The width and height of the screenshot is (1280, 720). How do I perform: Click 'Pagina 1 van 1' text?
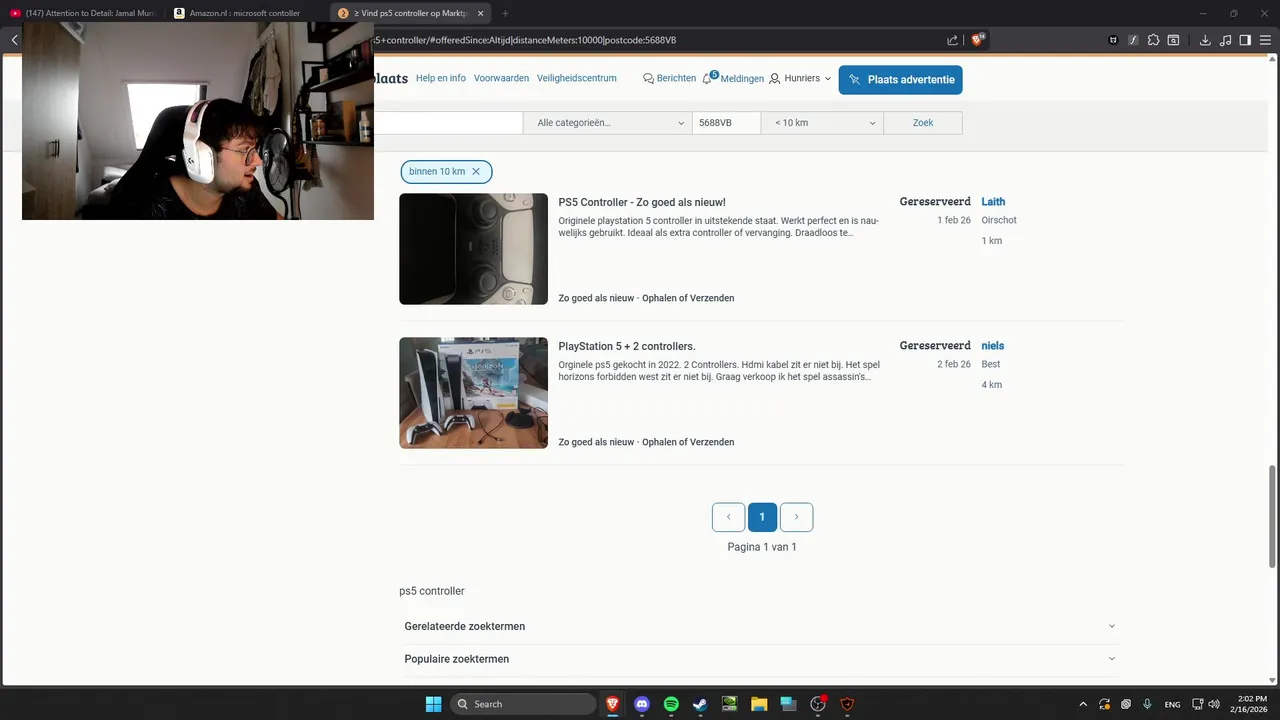click(762, 547)
